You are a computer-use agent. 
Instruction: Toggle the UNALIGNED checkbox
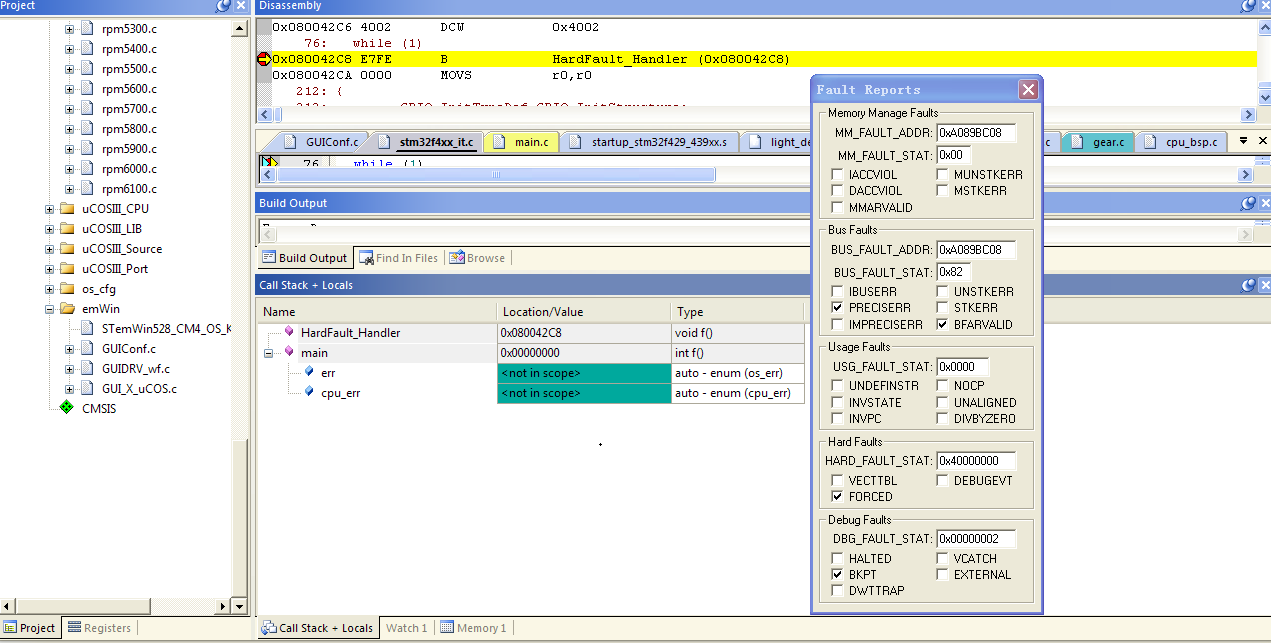[943, 402]
